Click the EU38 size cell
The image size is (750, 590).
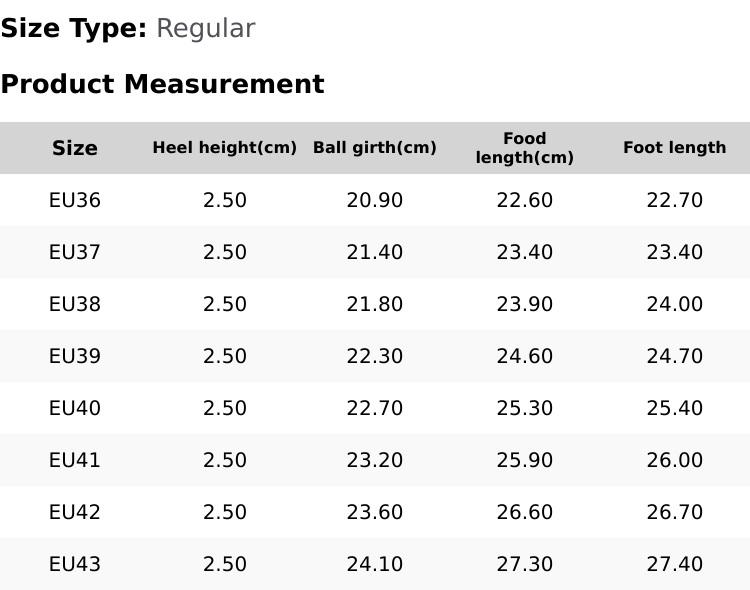[x=75, y=304]
